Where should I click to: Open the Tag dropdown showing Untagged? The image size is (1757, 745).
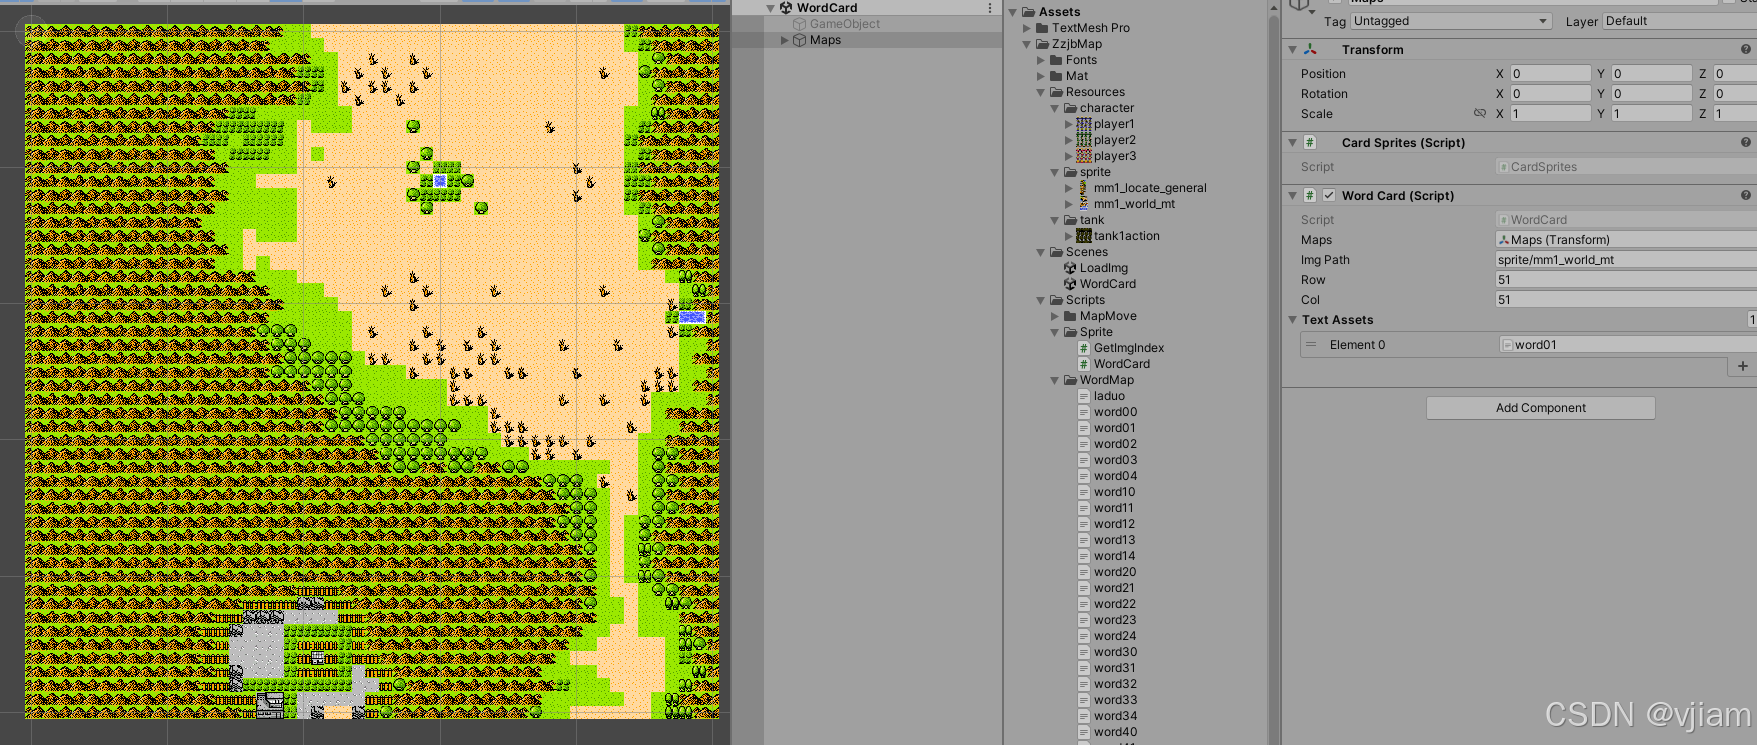[x=1451, y=21]
